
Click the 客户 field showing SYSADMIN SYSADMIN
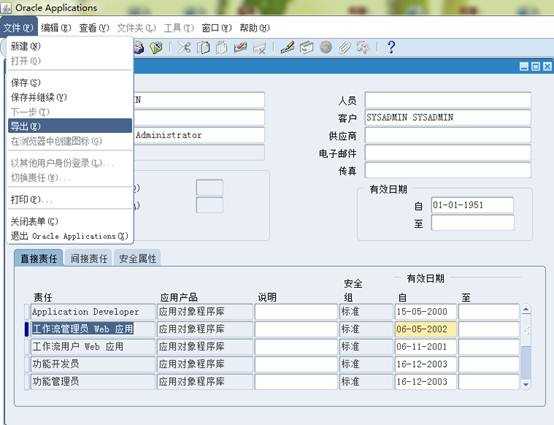[448, 118]
